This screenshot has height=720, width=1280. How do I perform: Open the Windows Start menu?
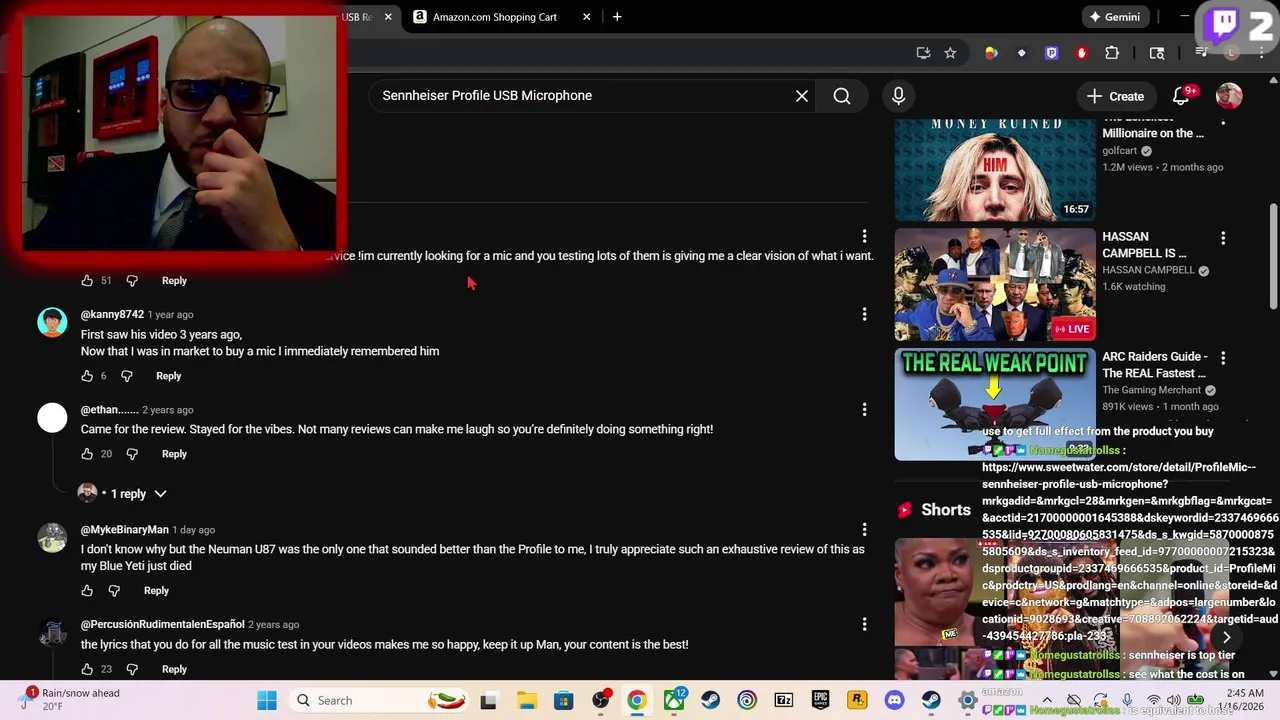click(267, 700)
